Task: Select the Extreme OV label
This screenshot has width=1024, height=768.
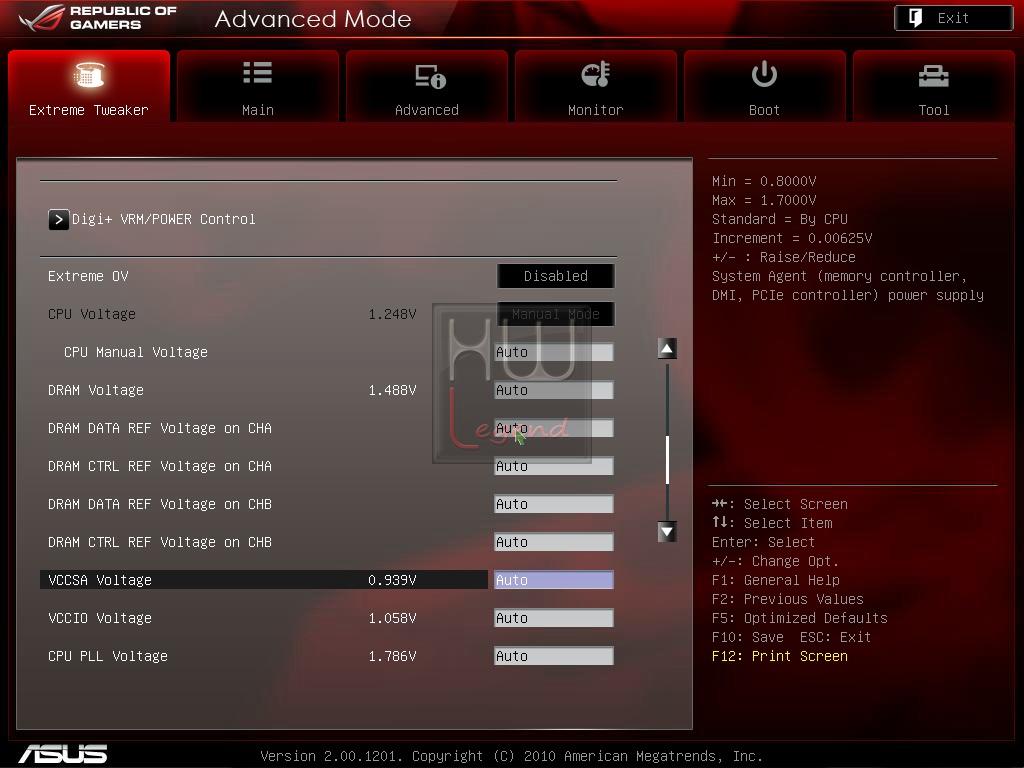Action: (88, 276)
